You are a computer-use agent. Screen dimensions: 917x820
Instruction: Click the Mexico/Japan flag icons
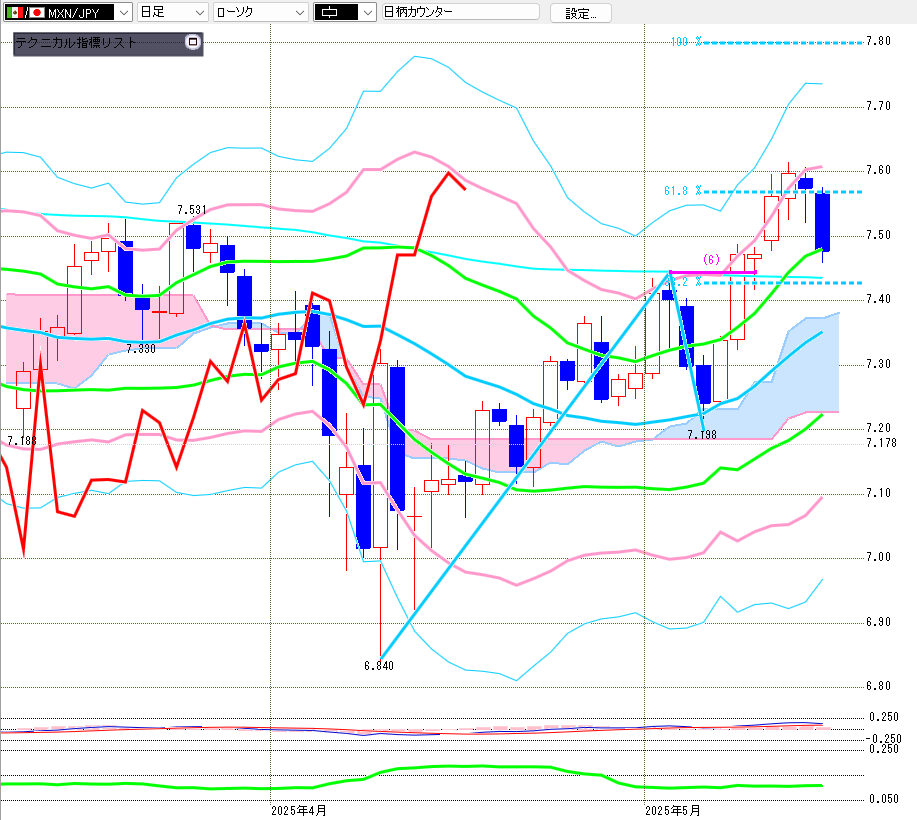point(25,12)
